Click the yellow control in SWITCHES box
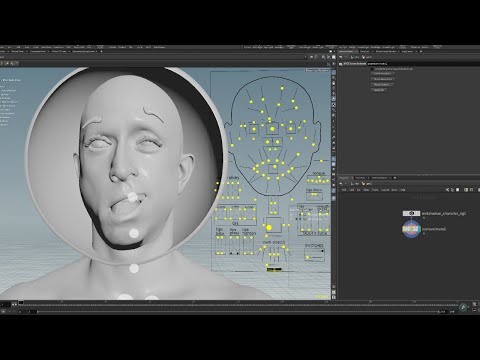The image size is (480, 360). coord(308,257)
